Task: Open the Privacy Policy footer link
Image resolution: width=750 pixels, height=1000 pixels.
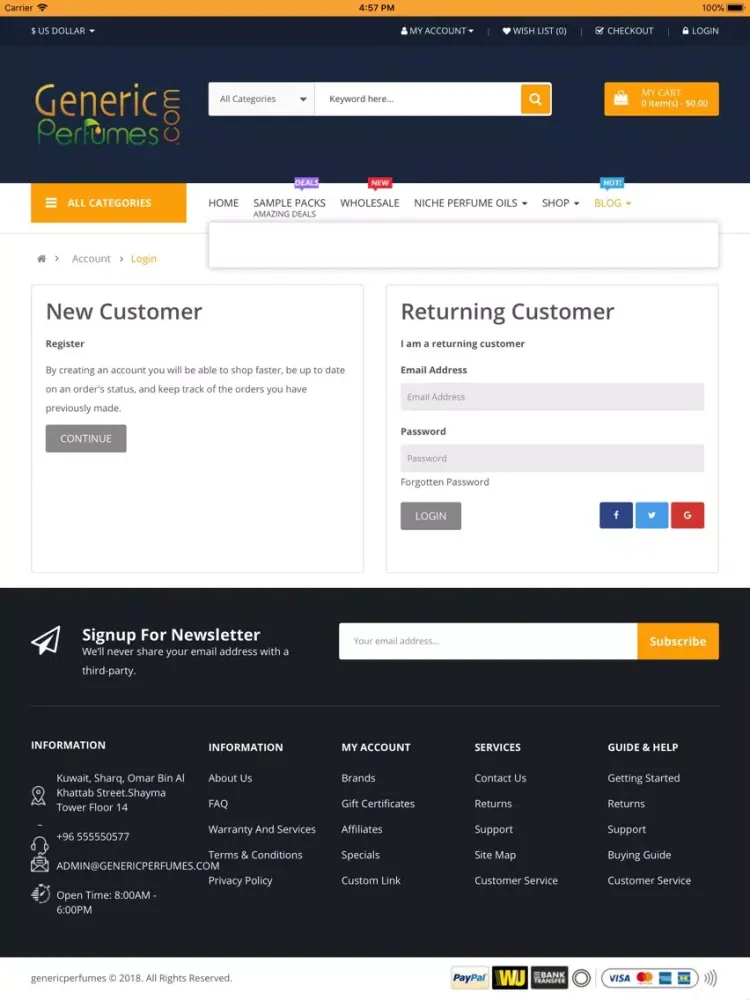Action: (240, 880)
